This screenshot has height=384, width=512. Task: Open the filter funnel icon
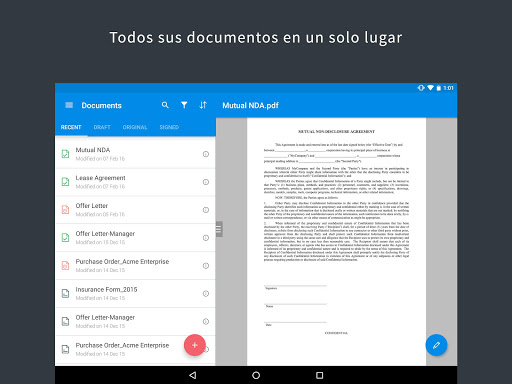[x=184, y=105]
